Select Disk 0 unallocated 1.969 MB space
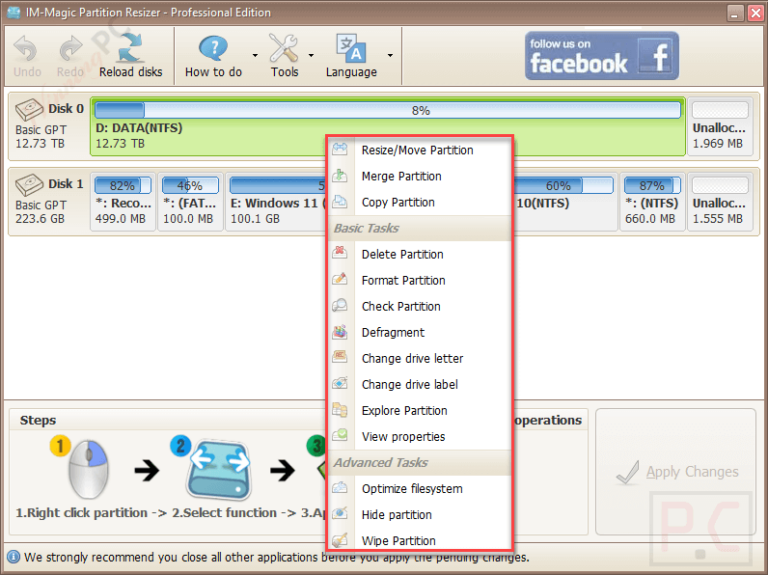This screenshot has width=768, height=575. (x=720, y=126)
